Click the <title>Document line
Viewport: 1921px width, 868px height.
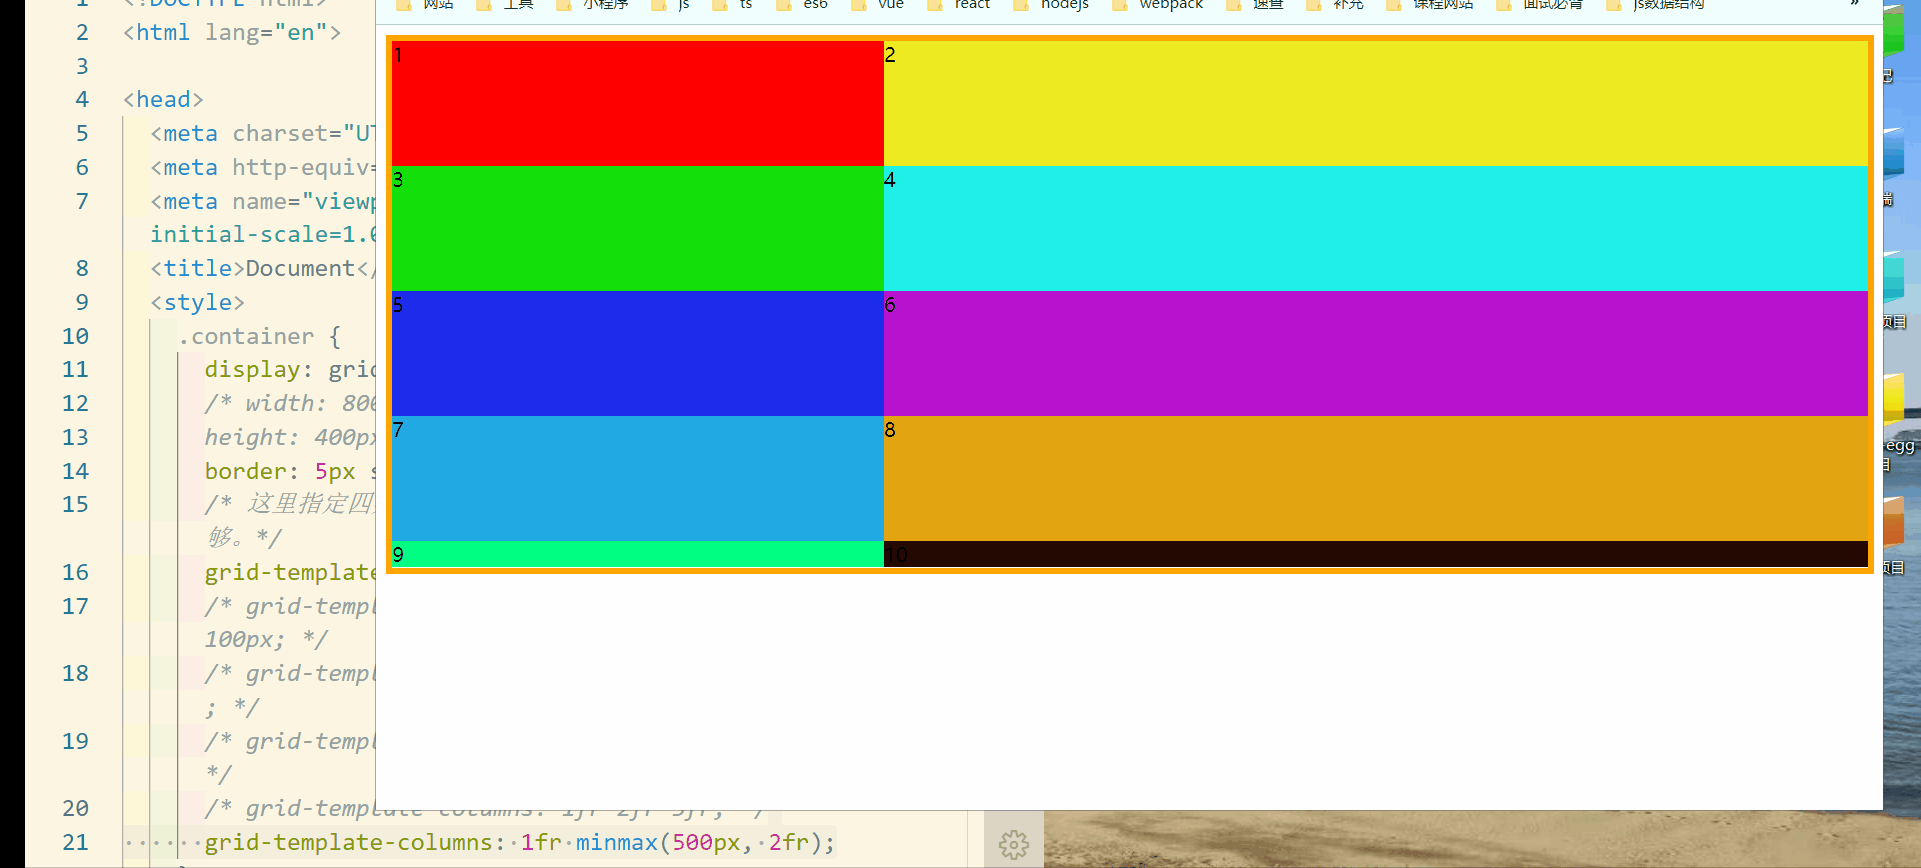coord(263,268)
